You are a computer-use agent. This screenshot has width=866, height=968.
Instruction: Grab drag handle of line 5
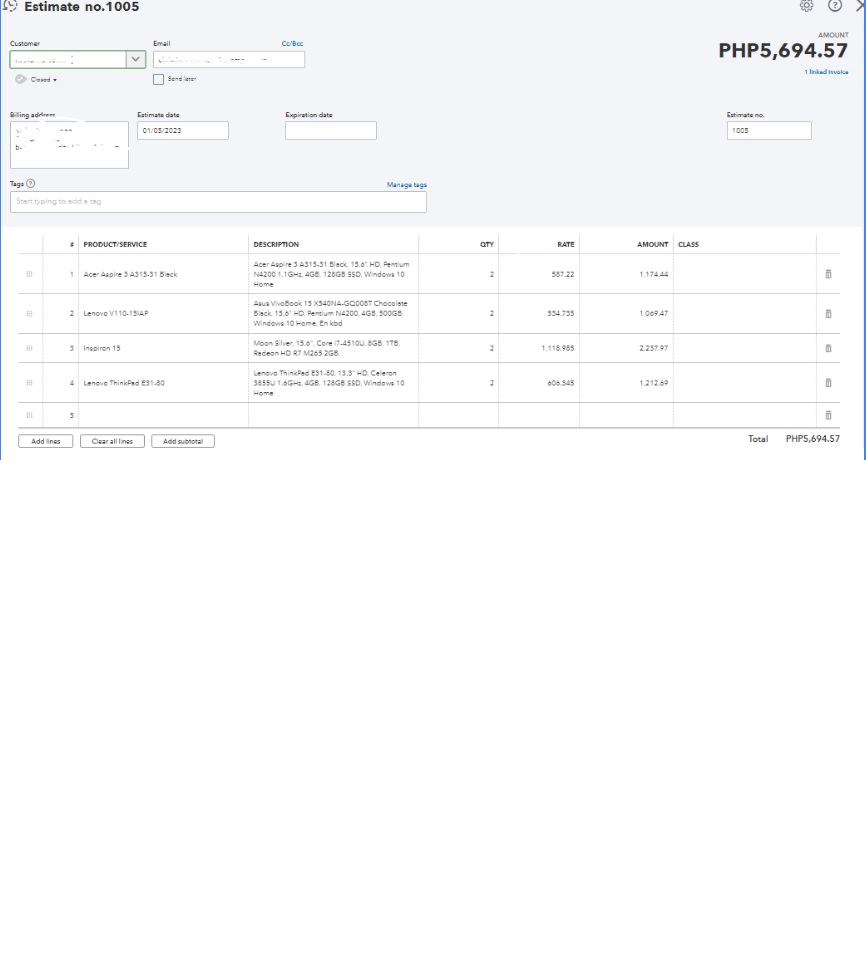pos(29,415)
